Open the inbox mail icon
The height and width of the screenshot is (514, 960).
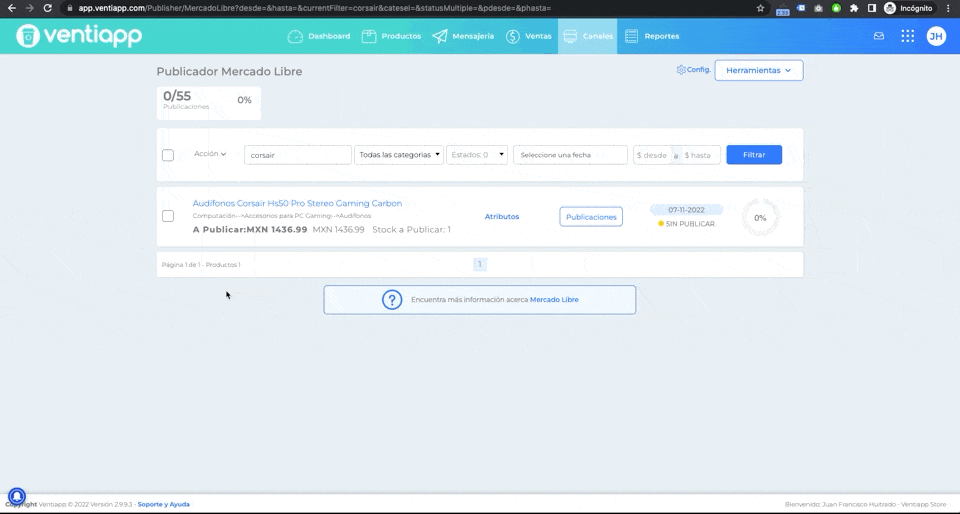pos(879,36)
